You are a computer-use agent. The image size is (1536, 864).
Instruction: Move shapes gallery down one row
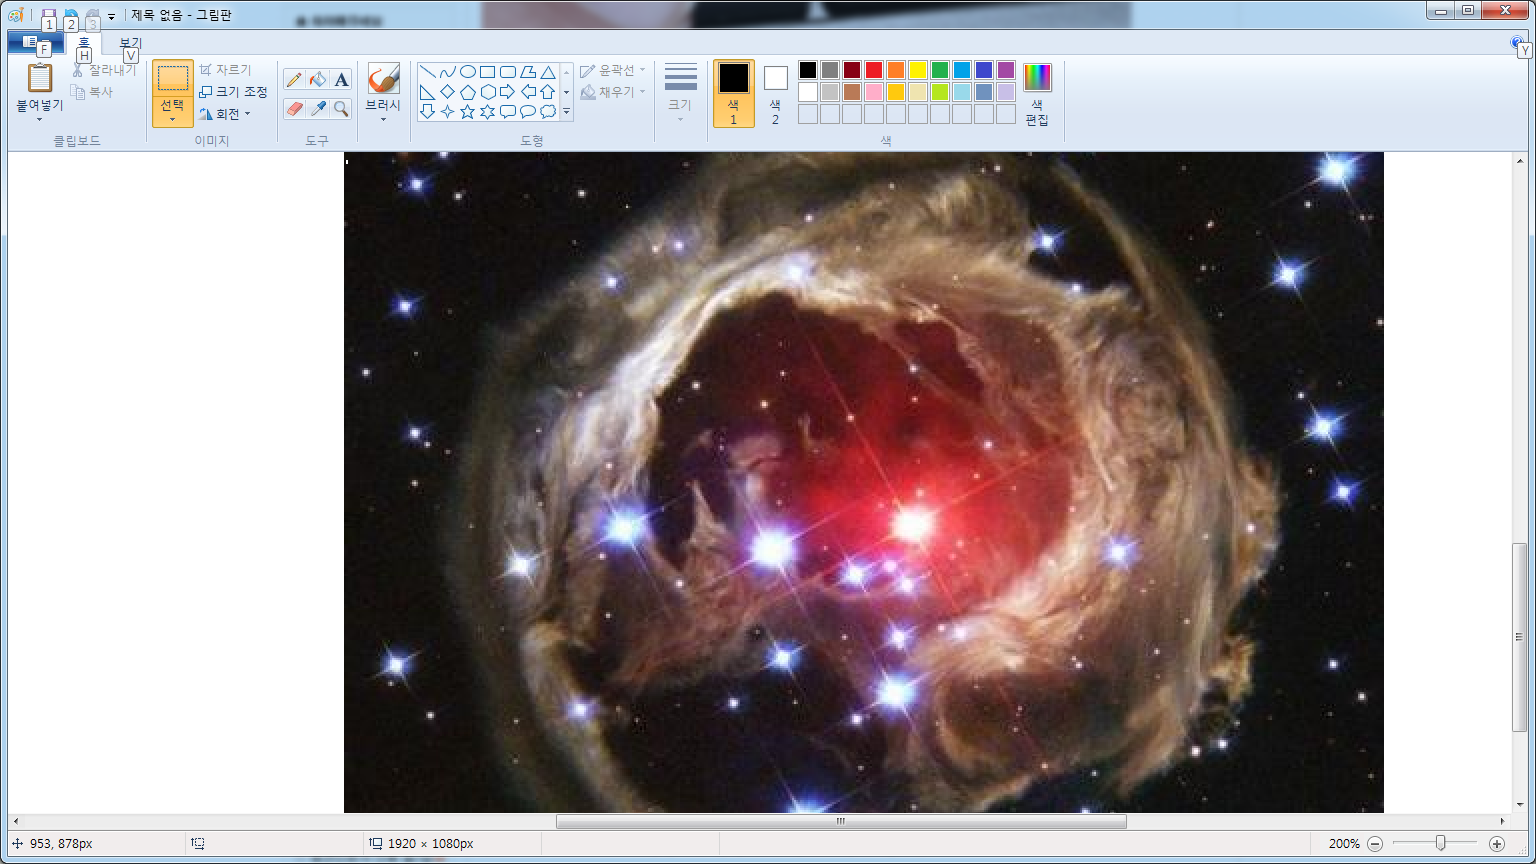(566, 92)
